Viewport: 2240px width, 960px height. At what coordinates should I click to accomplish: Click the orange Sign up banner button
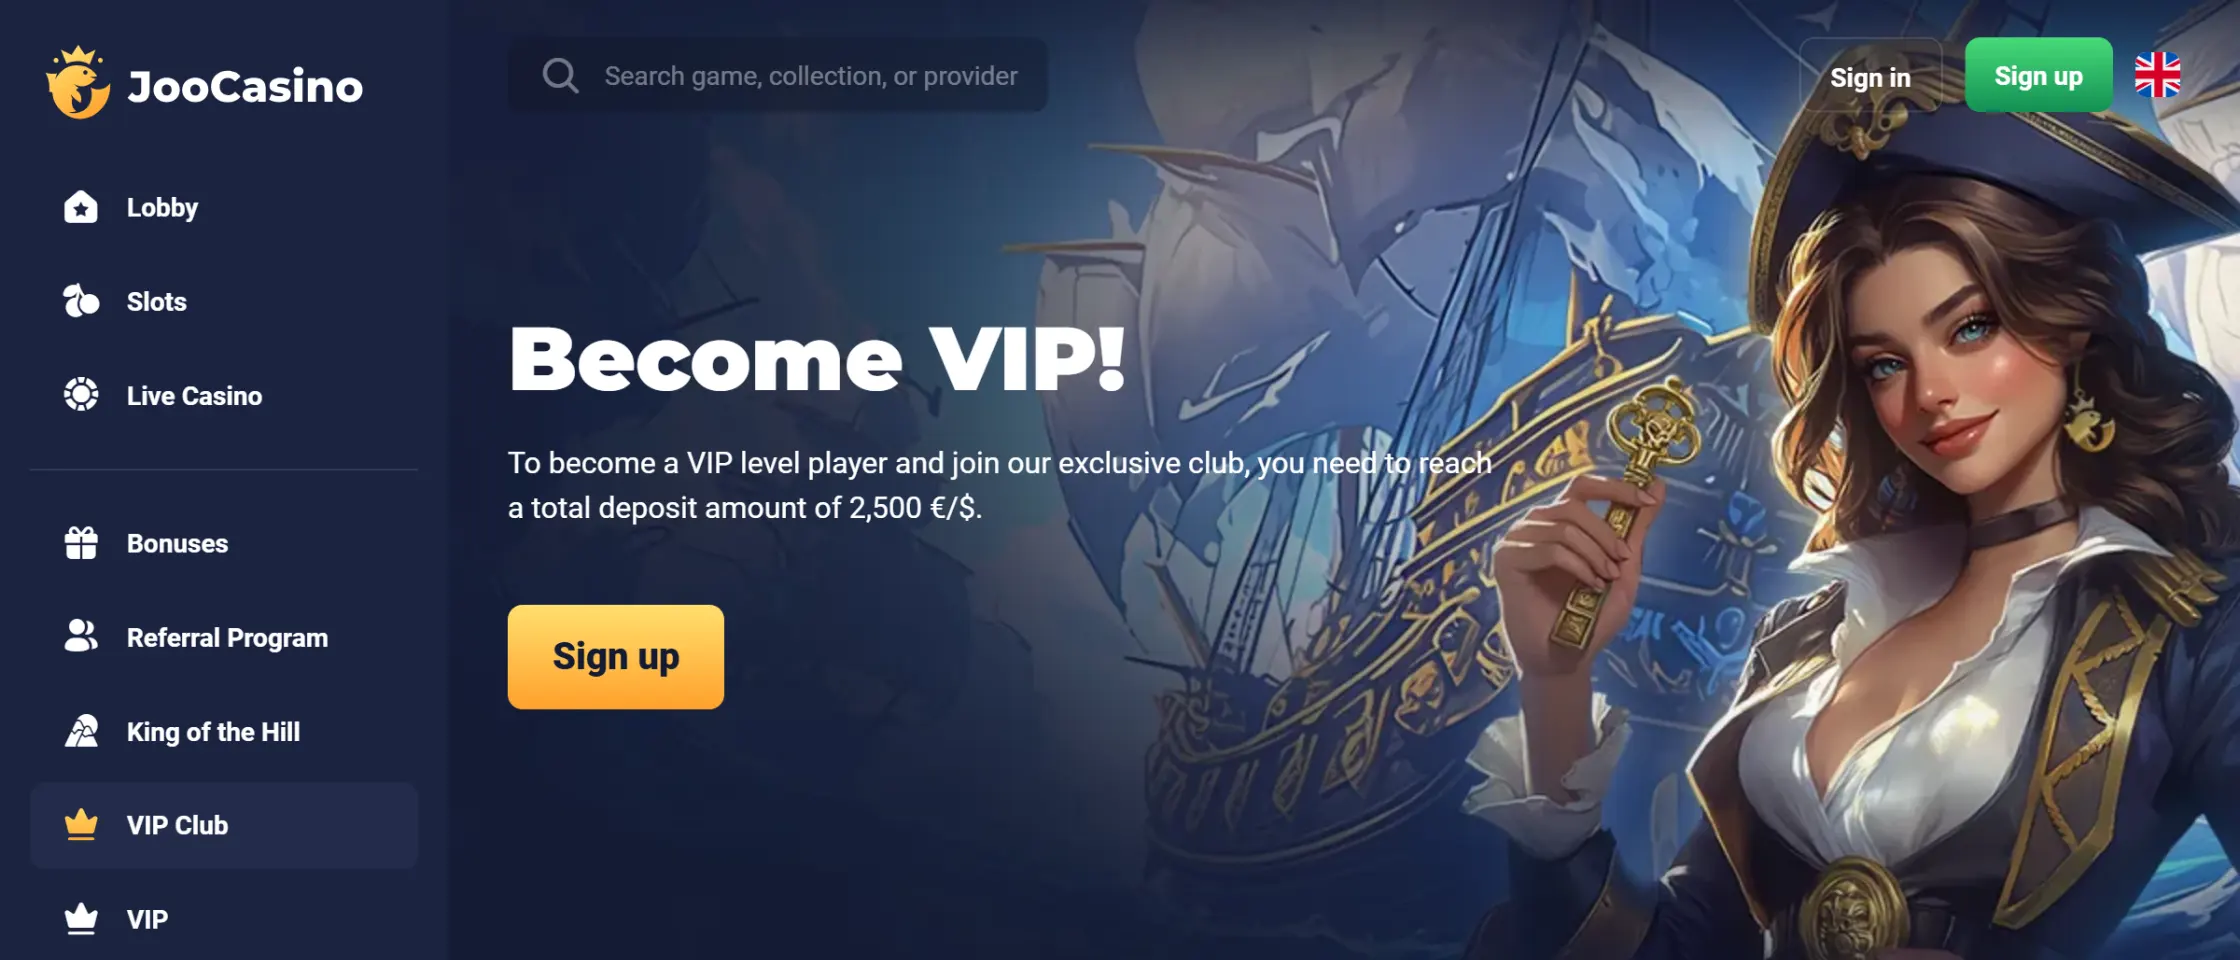pyautogui.click(x=615, y=657)
